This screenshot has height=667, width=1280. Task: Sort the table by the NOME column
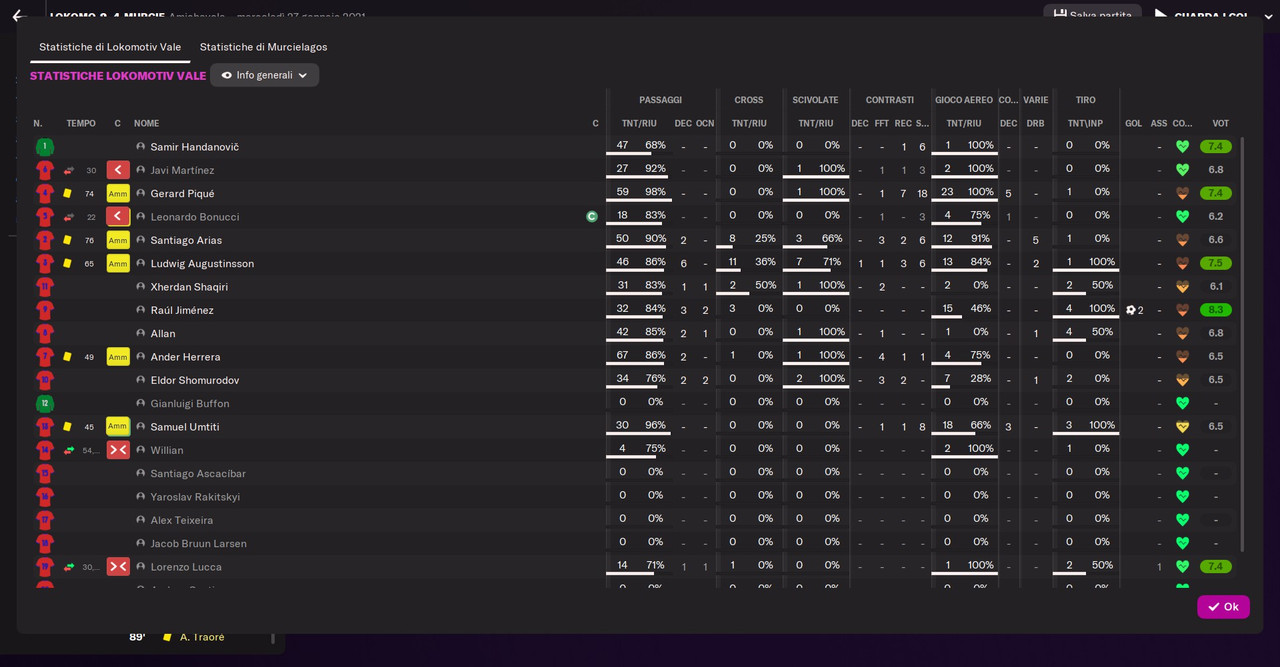[147, 123]
